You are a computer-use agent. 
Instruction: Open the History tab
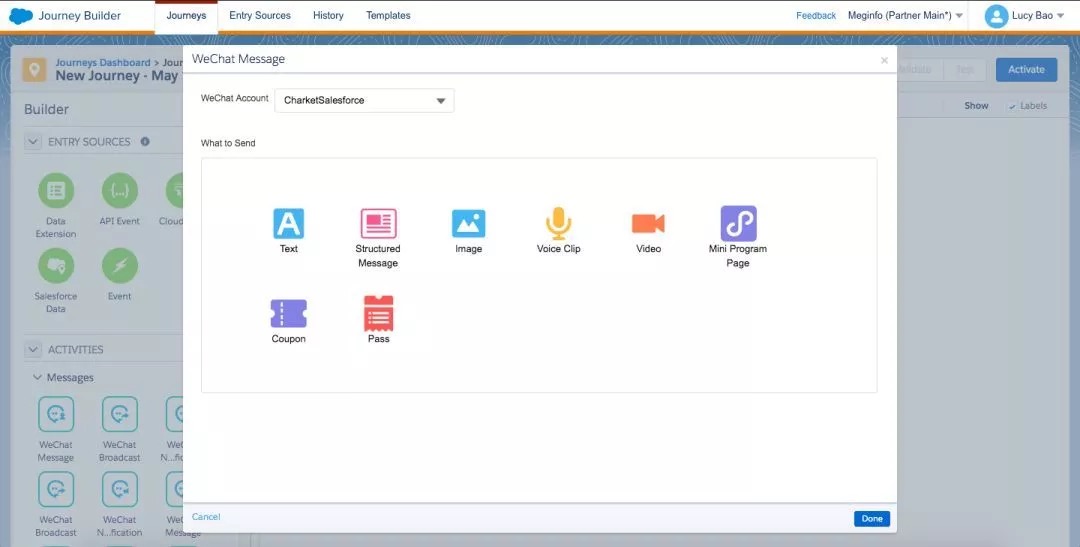[328, 15]
